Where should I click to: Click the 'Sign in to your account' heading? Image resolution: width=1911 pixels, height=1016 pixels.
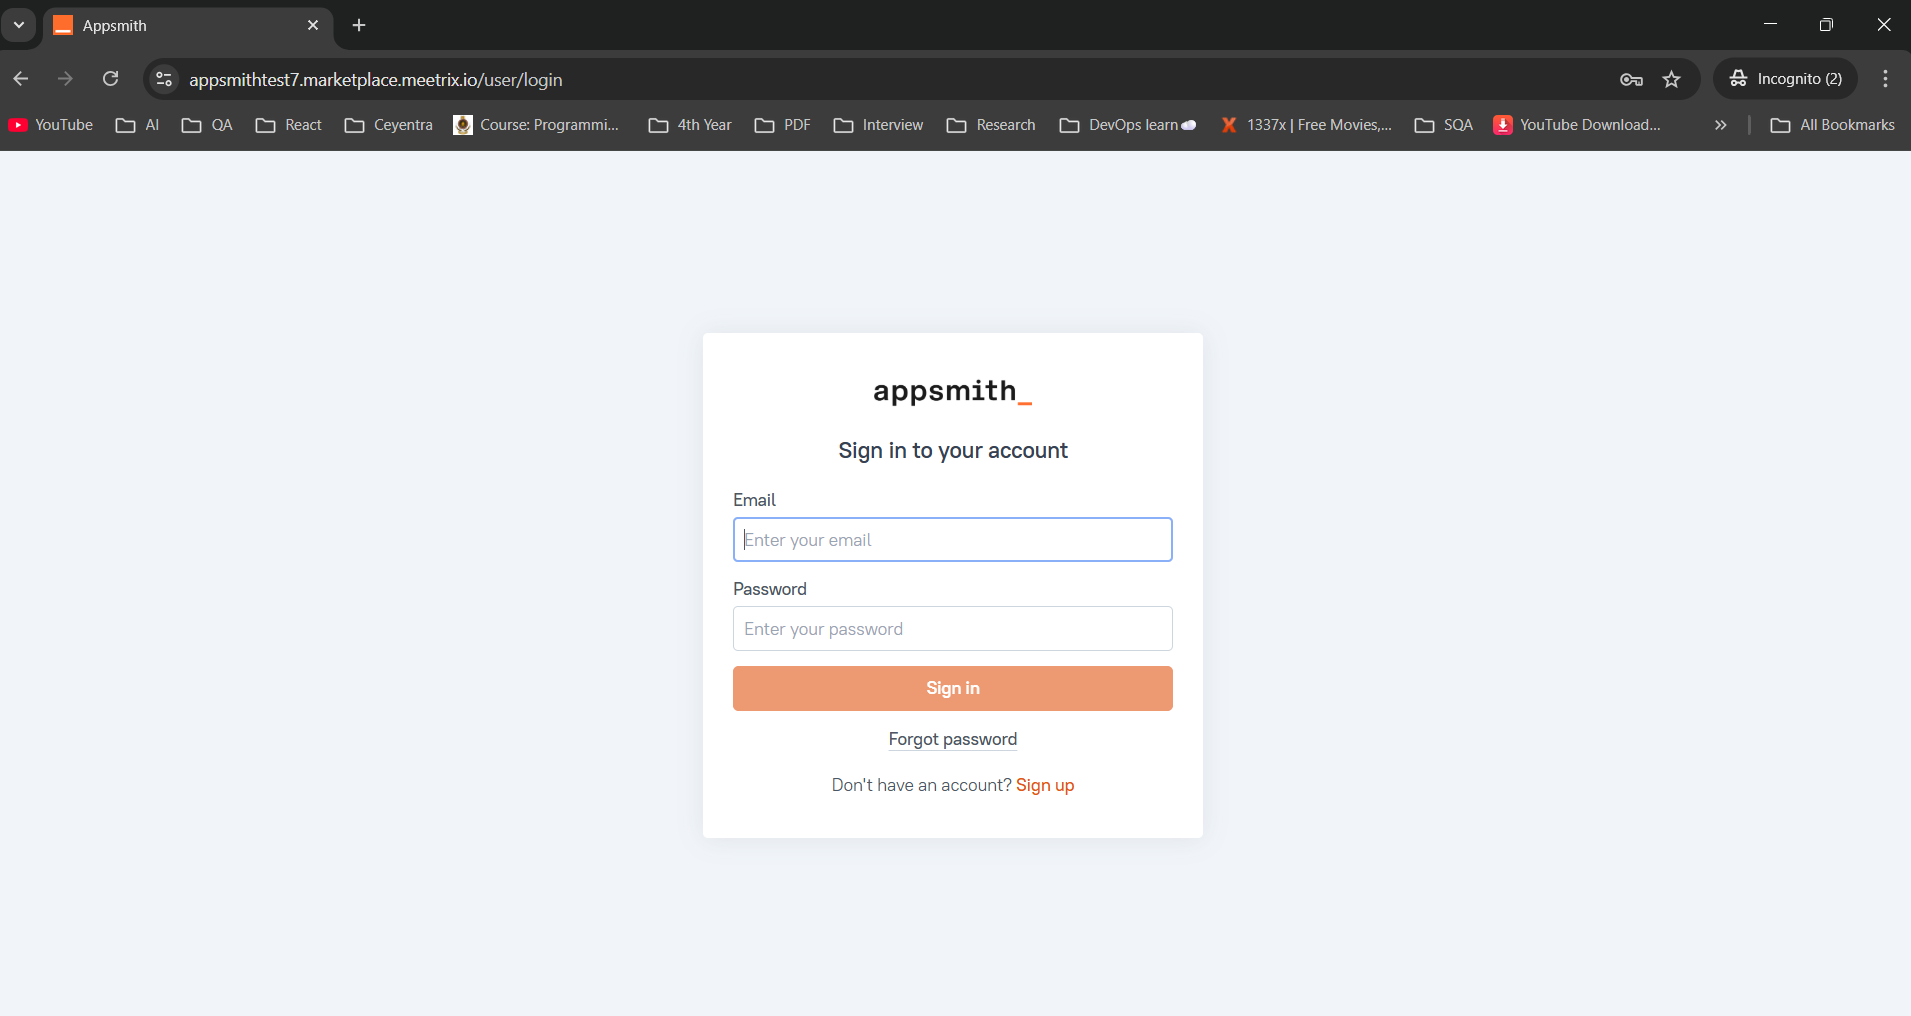pyautogui.click(x=952, y=451)
